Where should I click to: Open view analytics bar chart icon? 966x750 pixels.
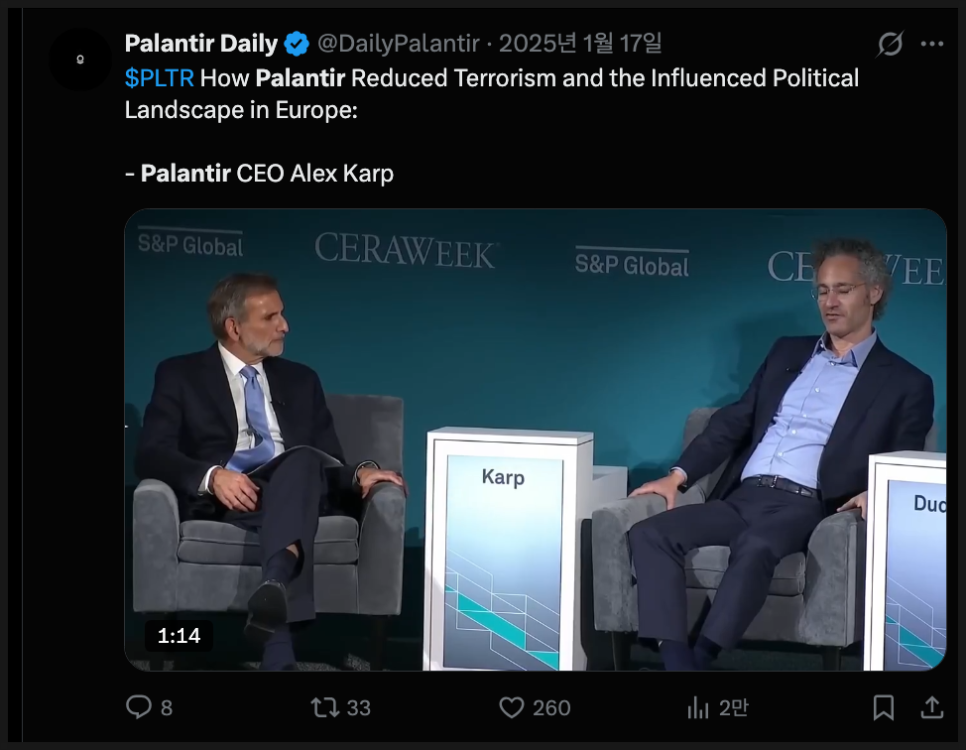pyautogui.click(x=698, y=708)
